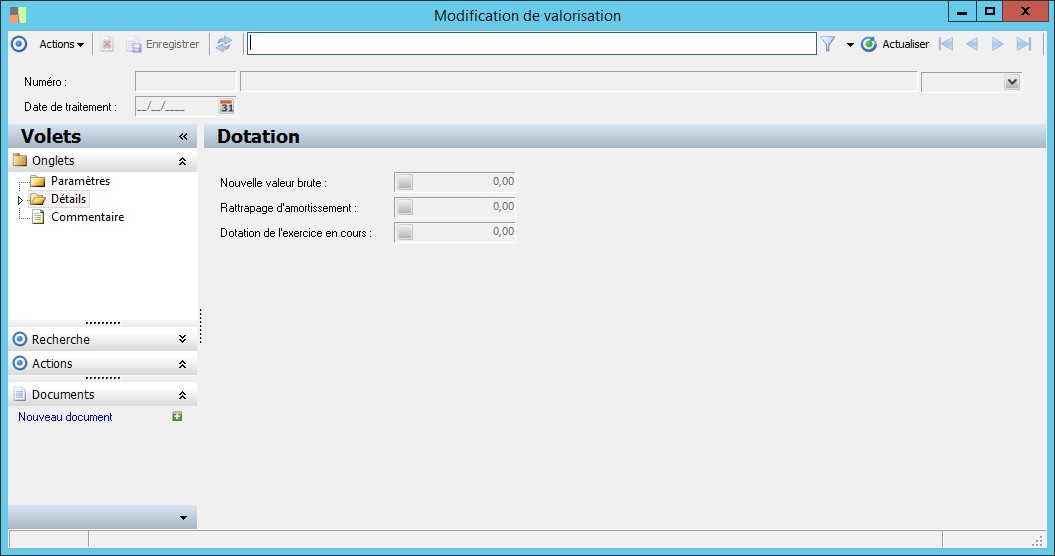Viewport: 1055px width, 556px height.
Task: Open the Actions toolbar dropdown menu
Action: click(61, 44)
